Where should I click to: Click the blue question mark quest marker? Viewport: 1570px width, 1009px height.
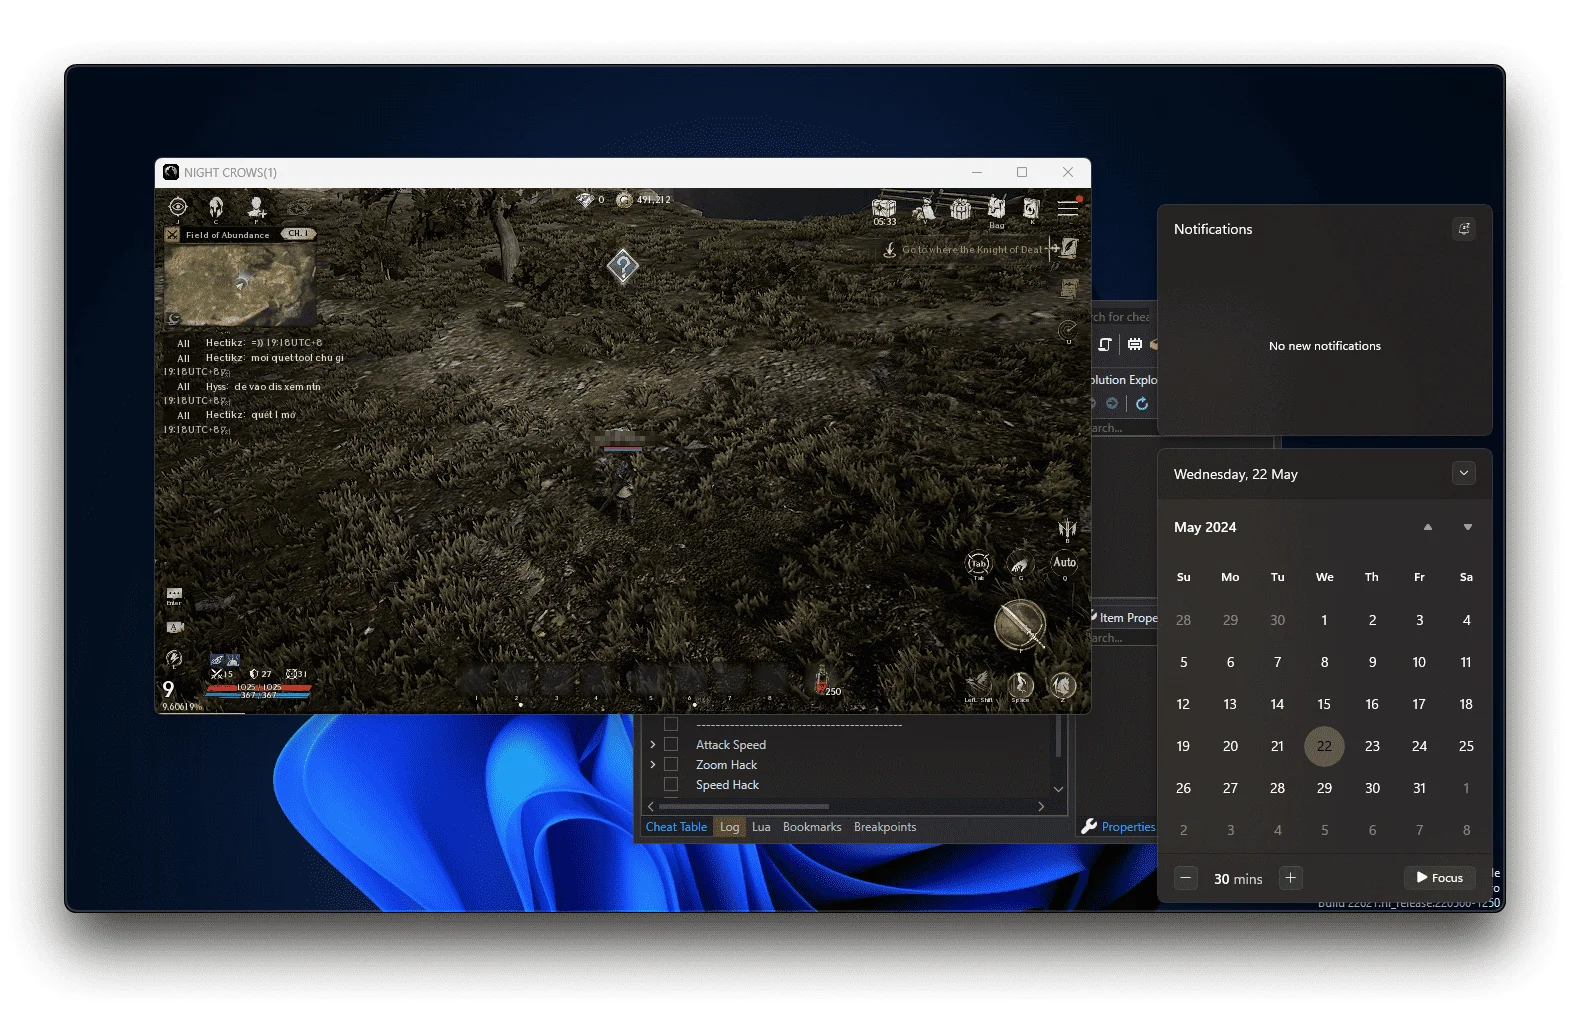pyautogui.click(x=622, y=267)
